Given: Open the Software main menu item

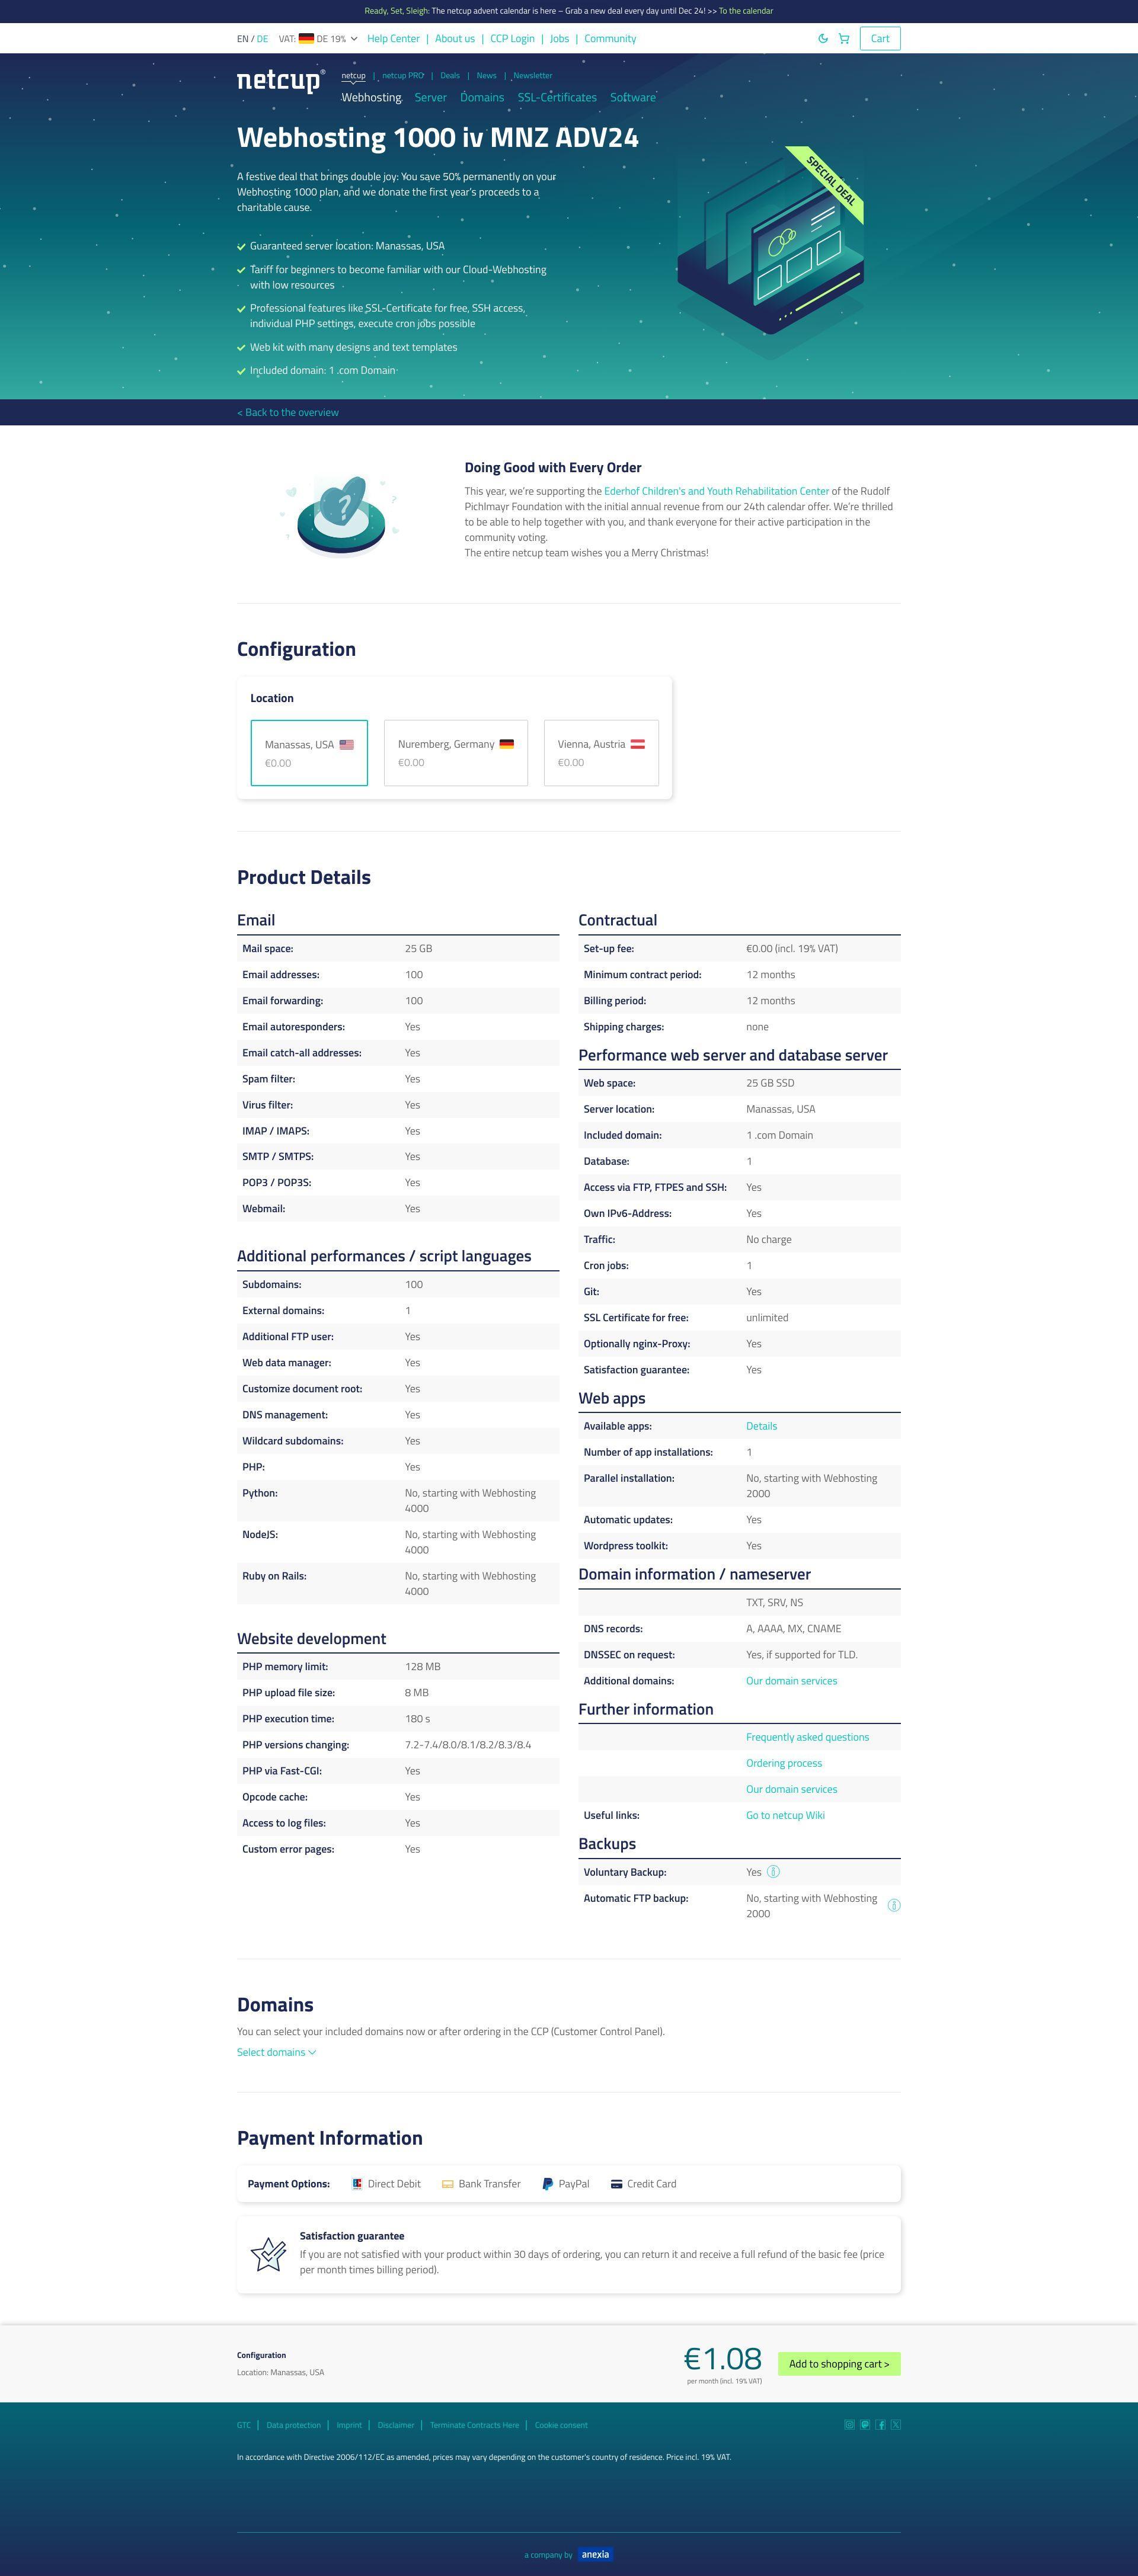Looking at the screenshot, I should click(633, 97).
